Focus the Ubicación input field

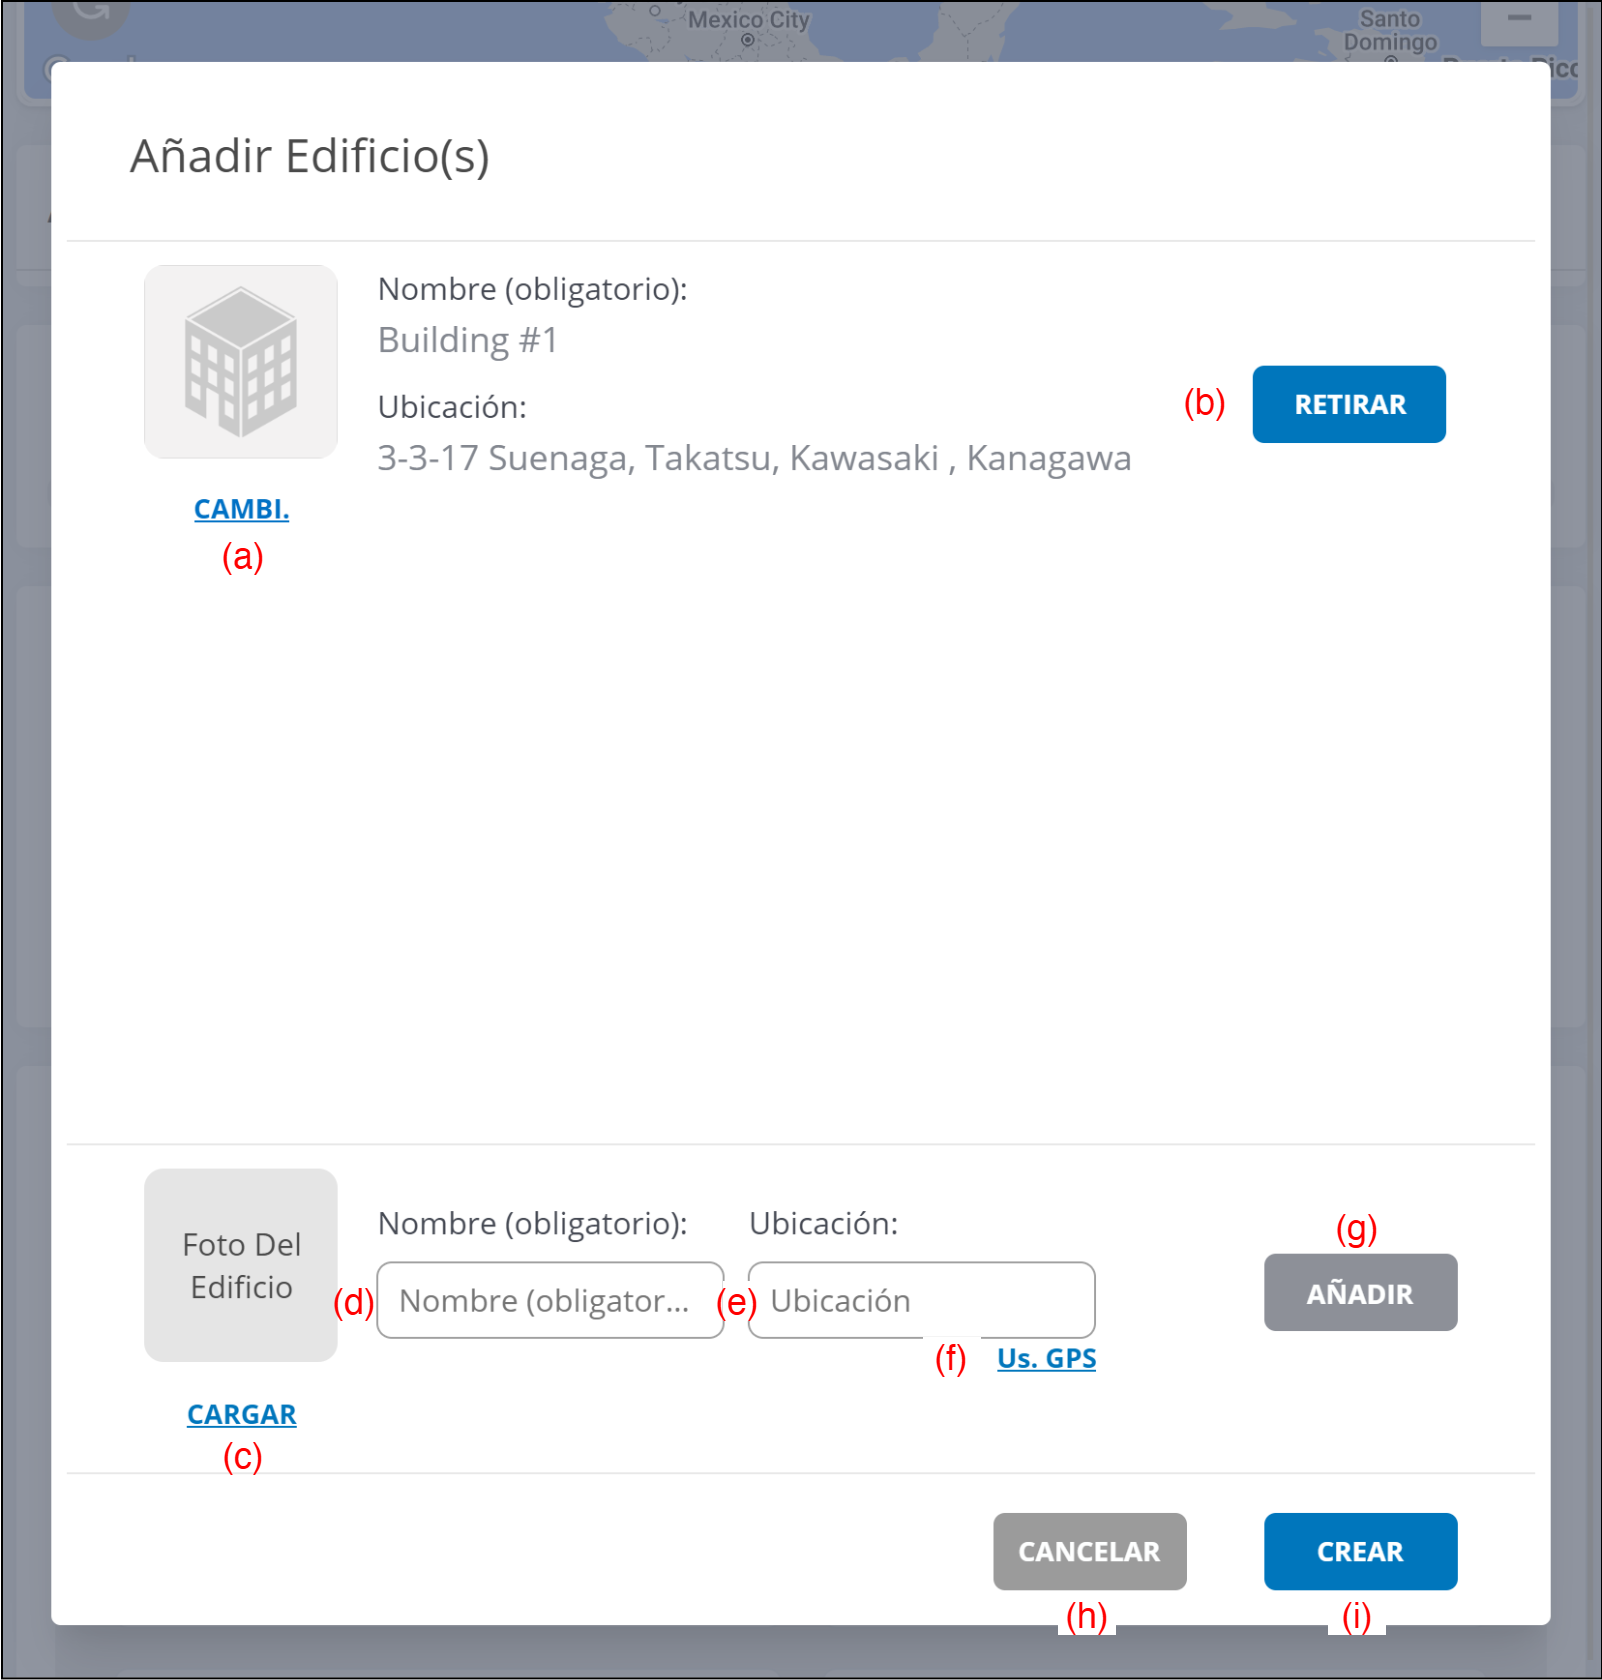tap(920, 1300)
